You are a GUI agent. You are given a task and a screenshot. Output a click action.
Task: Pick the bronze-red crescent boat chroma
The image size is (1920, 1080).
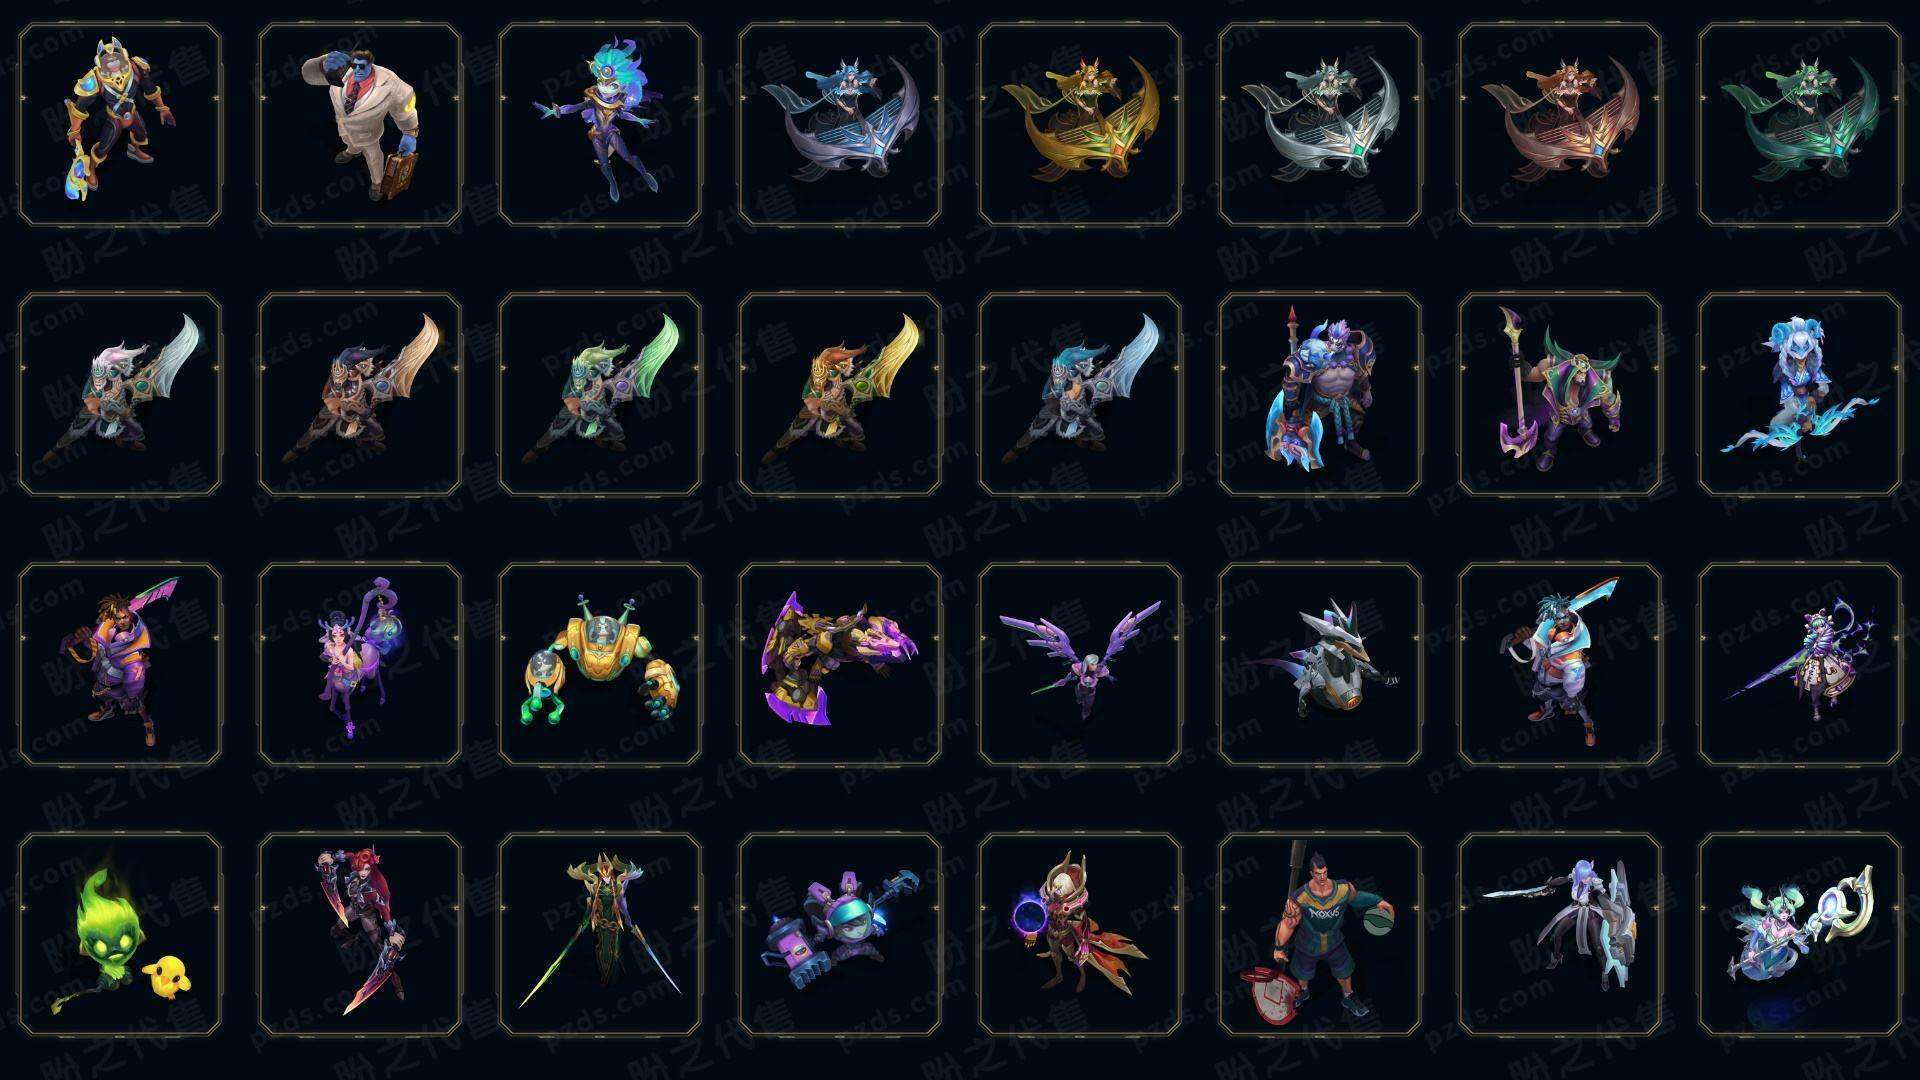(1560, 125)
